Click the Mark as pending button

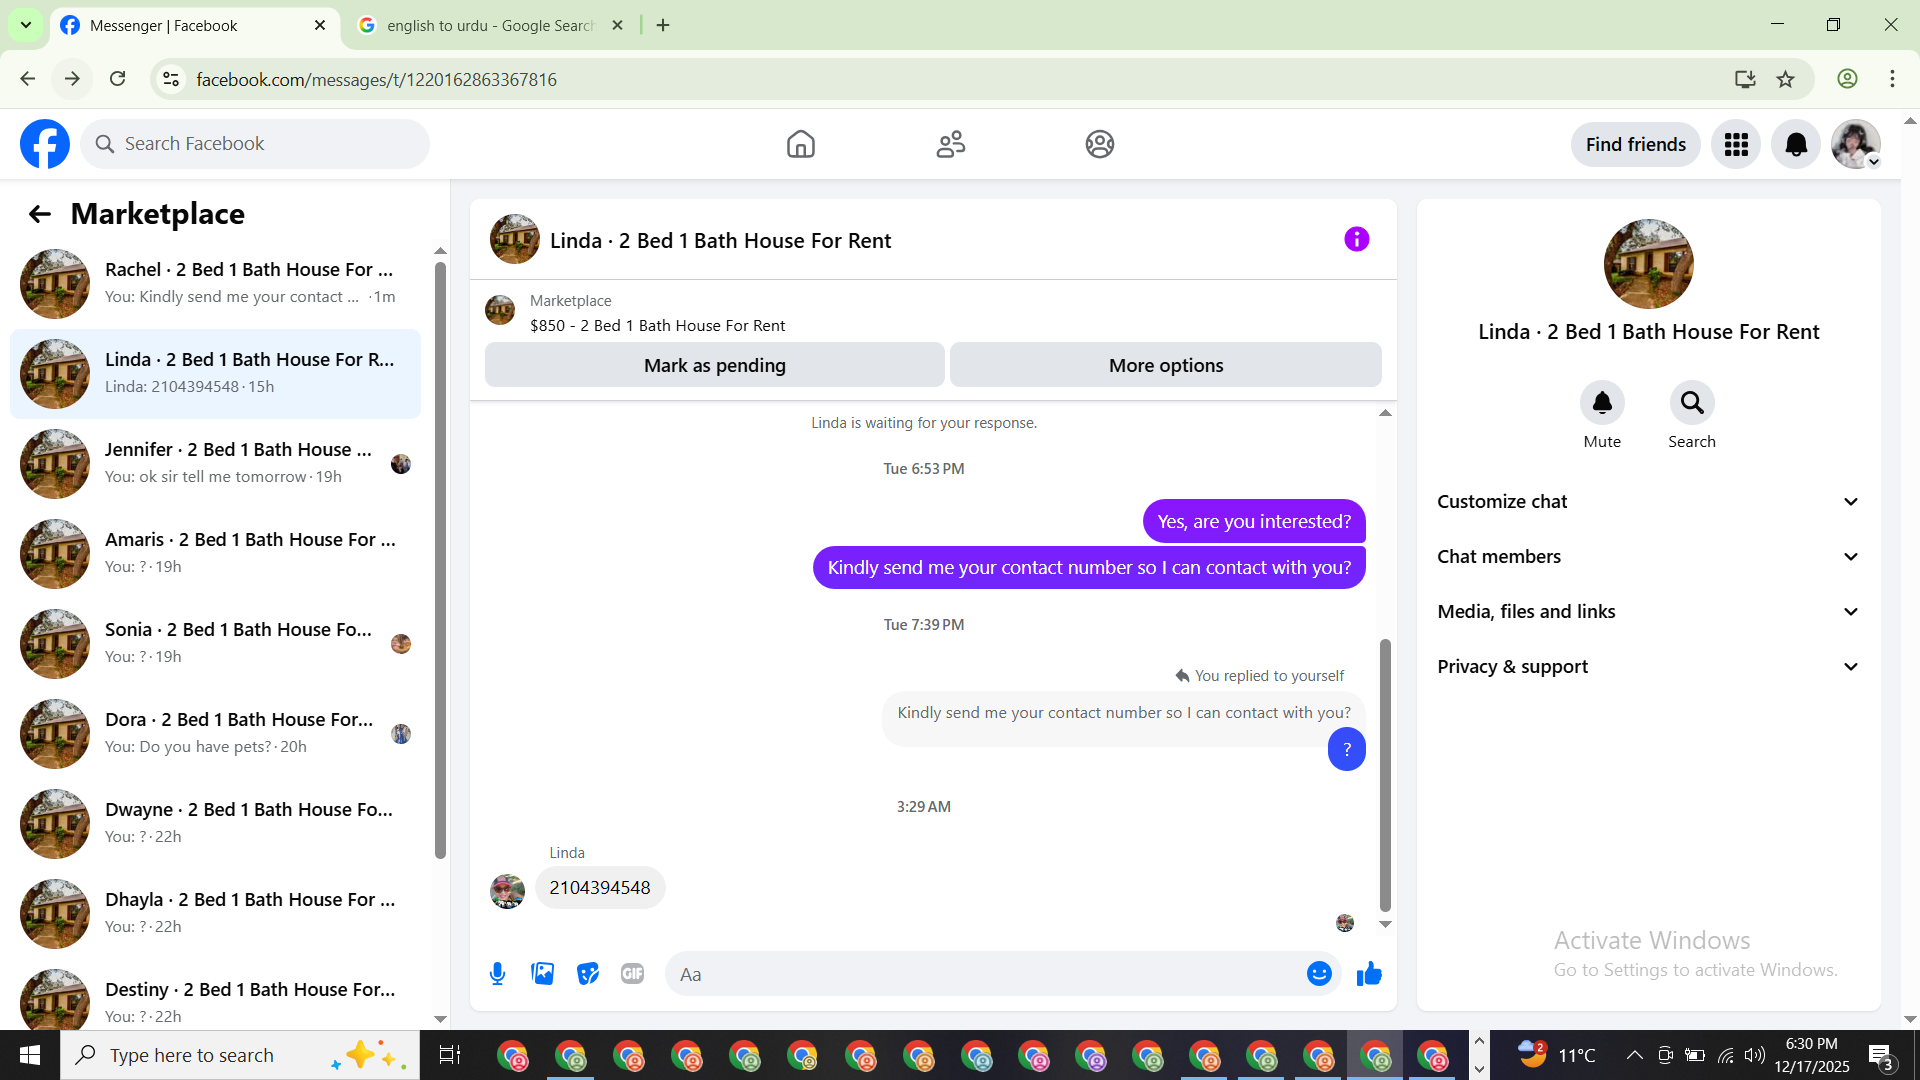pos(714,366)
